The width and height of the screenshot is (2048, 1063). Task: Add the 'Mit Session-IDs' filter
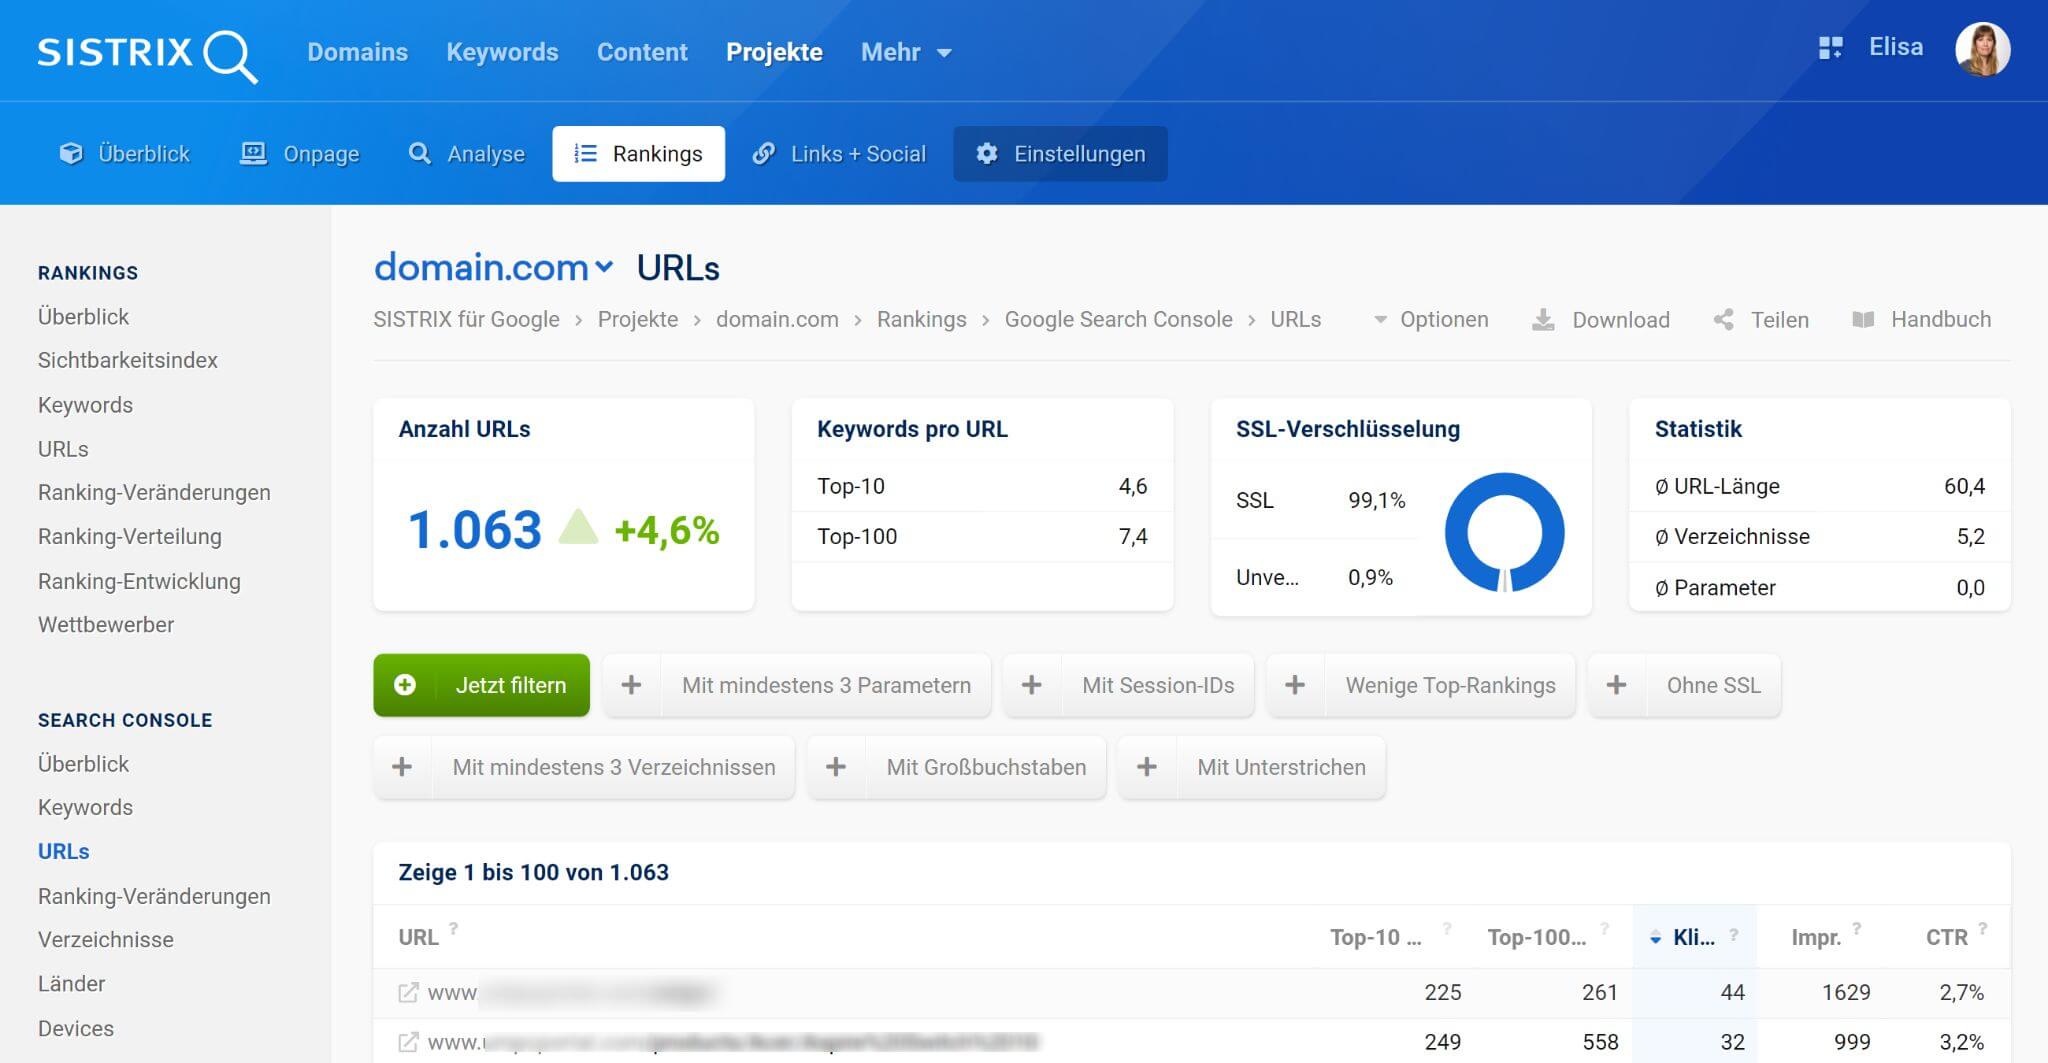(x=1128, y=686)
